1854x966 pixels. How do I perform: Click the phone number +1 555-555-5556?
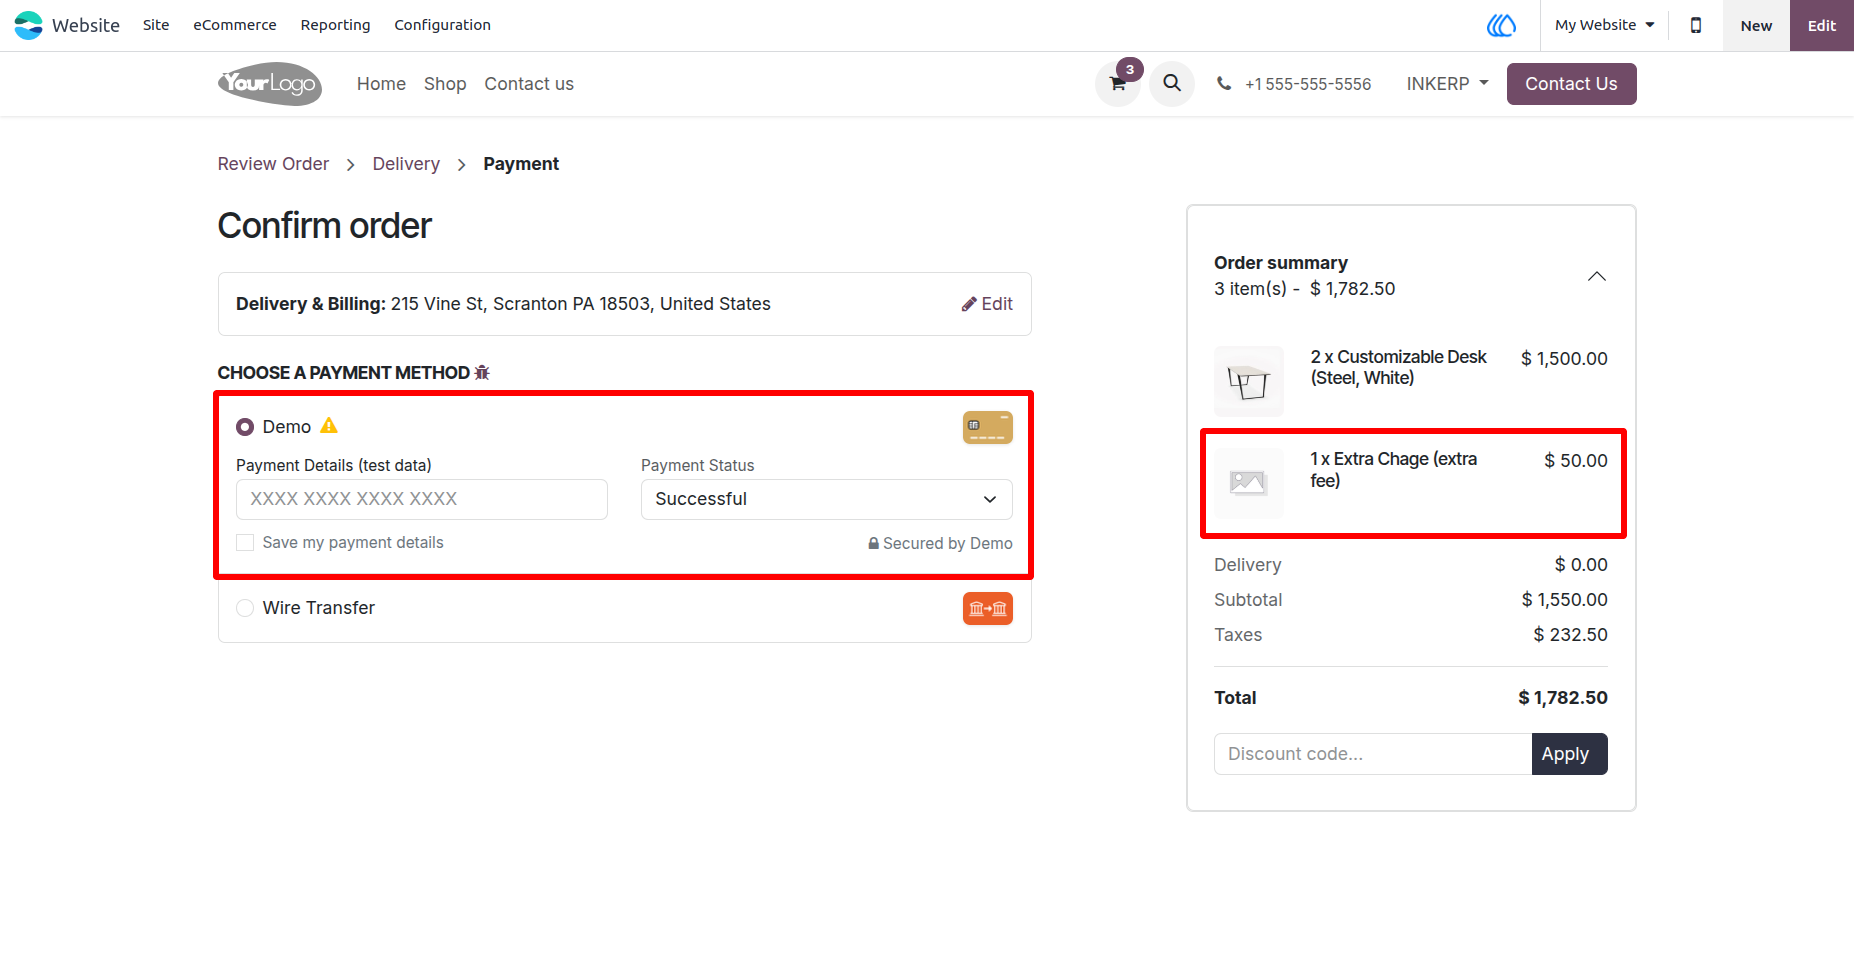[1308, 84]
